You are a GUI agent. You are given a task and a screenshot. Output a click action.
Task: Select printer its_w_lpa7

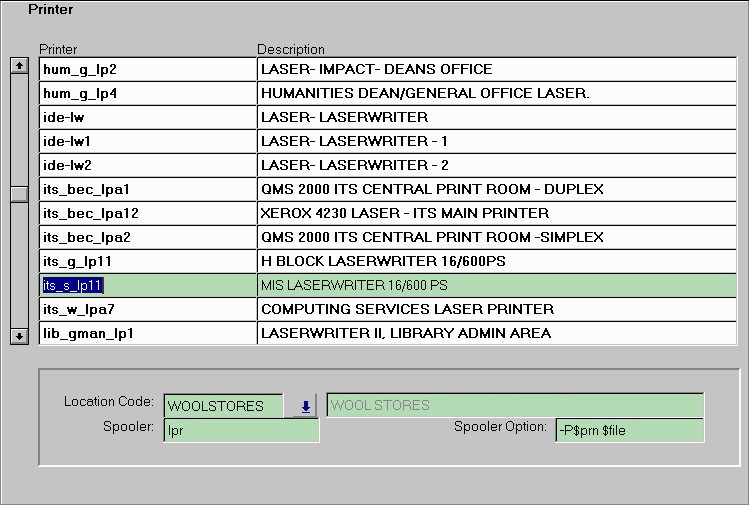click(147, 310)
